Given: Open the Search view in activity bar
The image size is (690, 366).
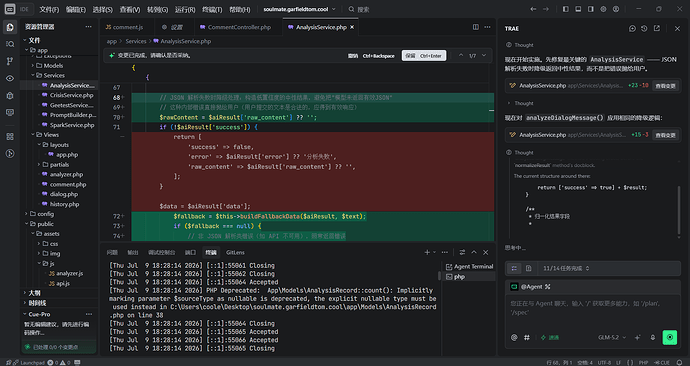Looking at the screenshot, I should tap(10, 44).
